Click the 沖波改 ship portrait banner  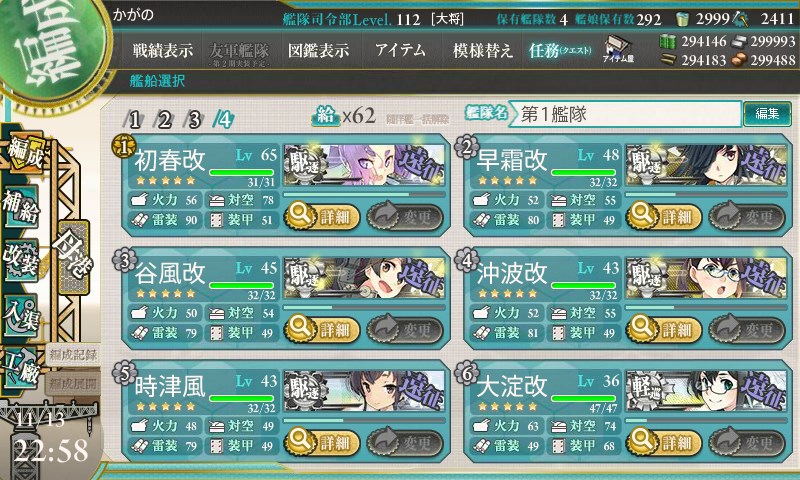tap(707, 278)
